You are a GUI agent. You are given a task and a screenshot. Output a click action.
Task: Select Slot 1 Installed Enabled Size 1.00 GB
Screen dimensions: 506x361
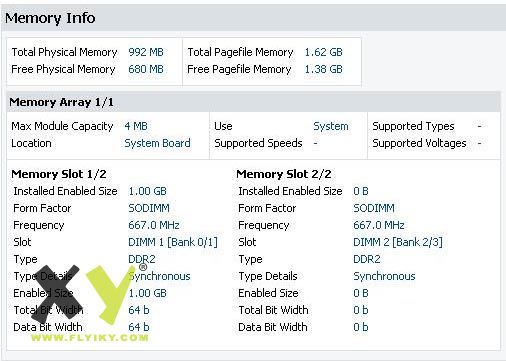click(x=147, y=191)
